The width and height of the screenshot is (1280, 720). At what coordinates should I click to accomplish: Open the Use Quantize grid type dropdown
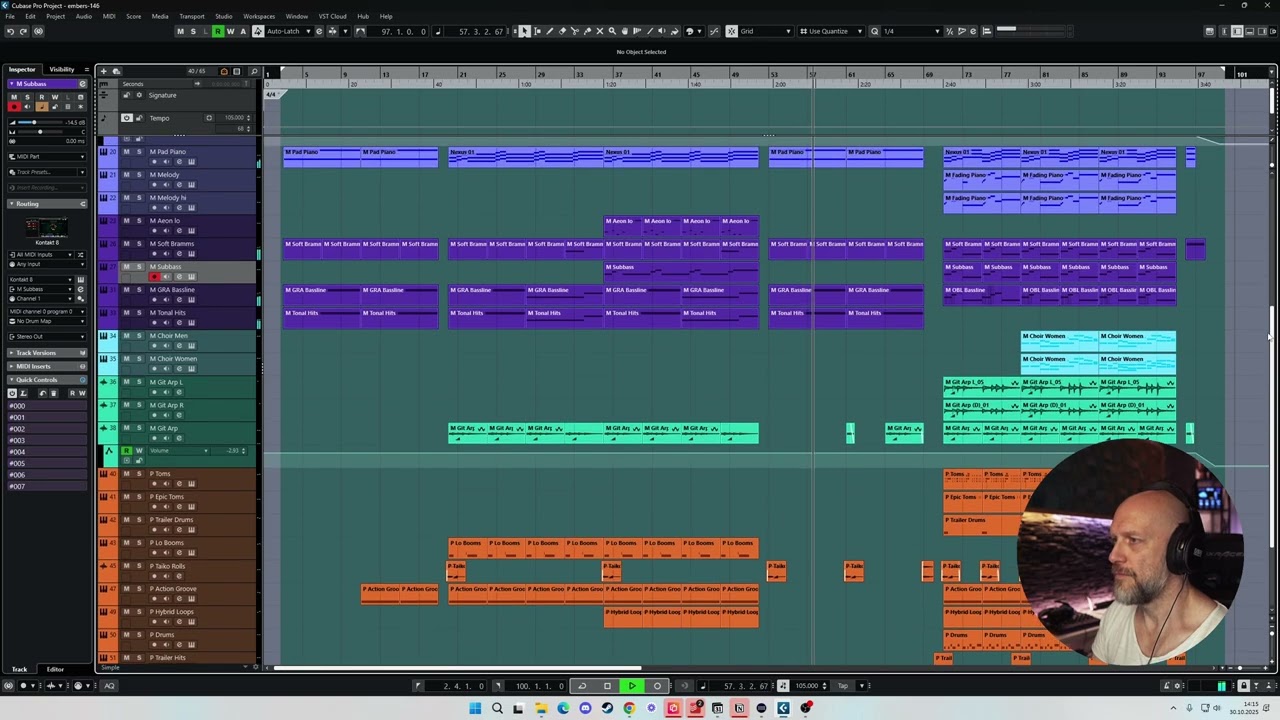[831, 31]
